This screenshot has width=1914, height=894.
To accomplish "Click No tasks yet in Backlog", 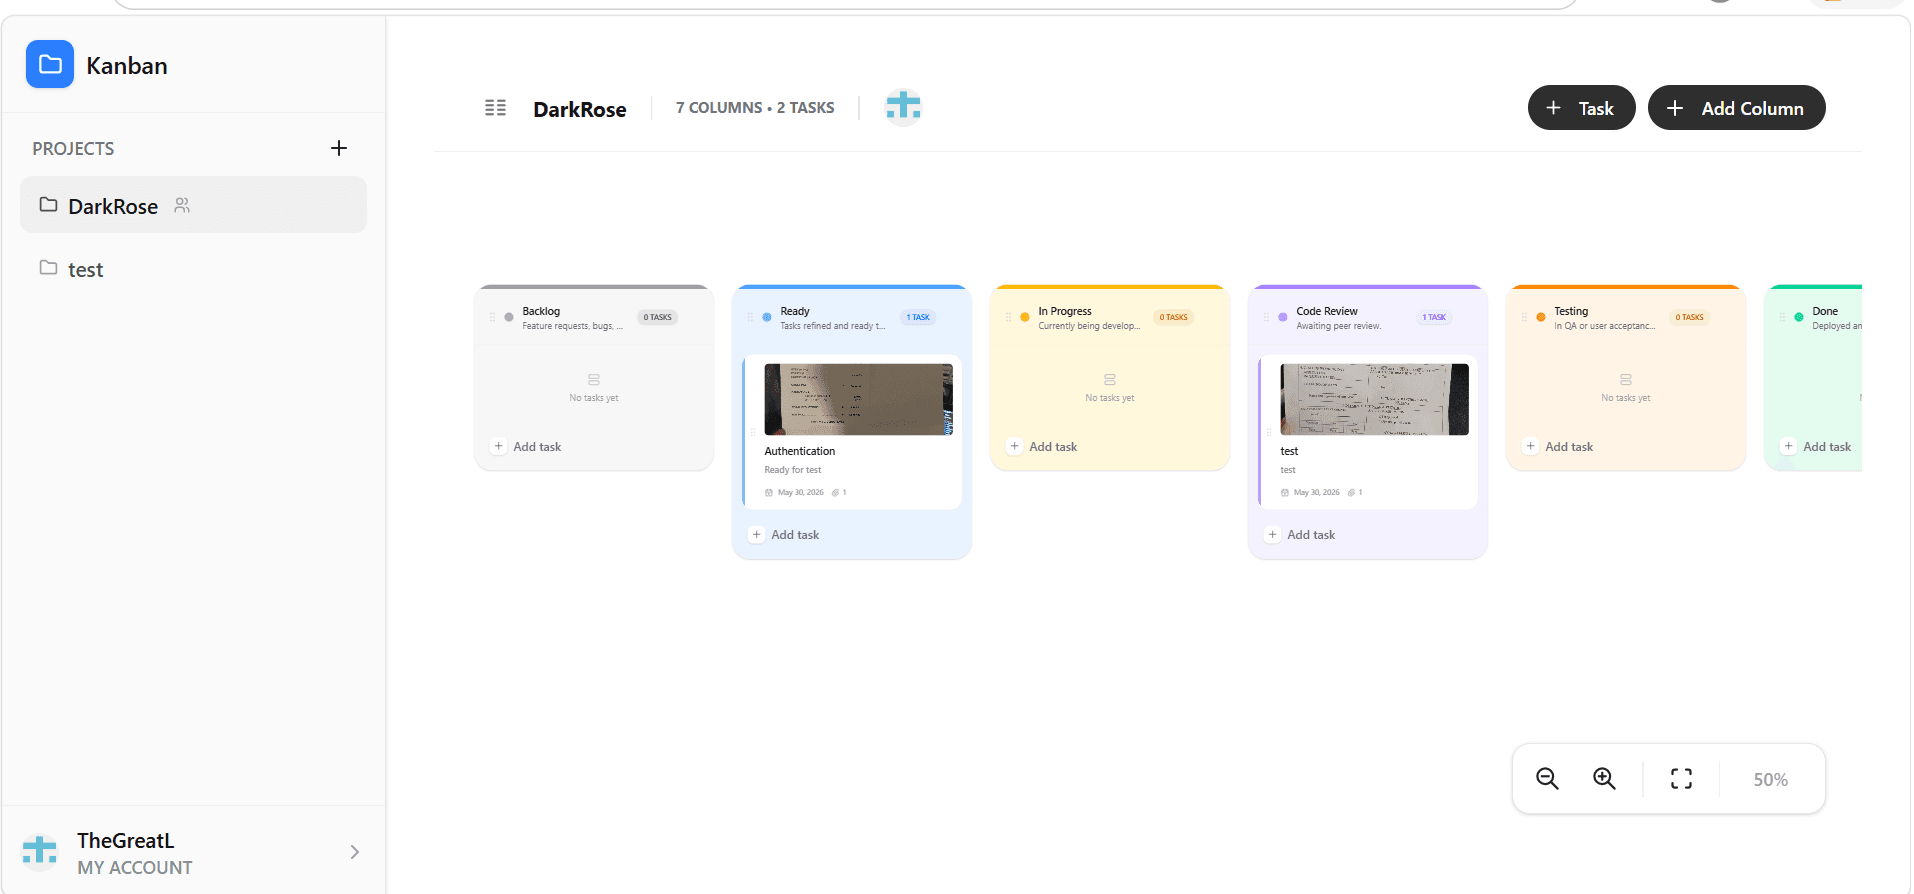I will pyautogui.click(x=594, y=398).
